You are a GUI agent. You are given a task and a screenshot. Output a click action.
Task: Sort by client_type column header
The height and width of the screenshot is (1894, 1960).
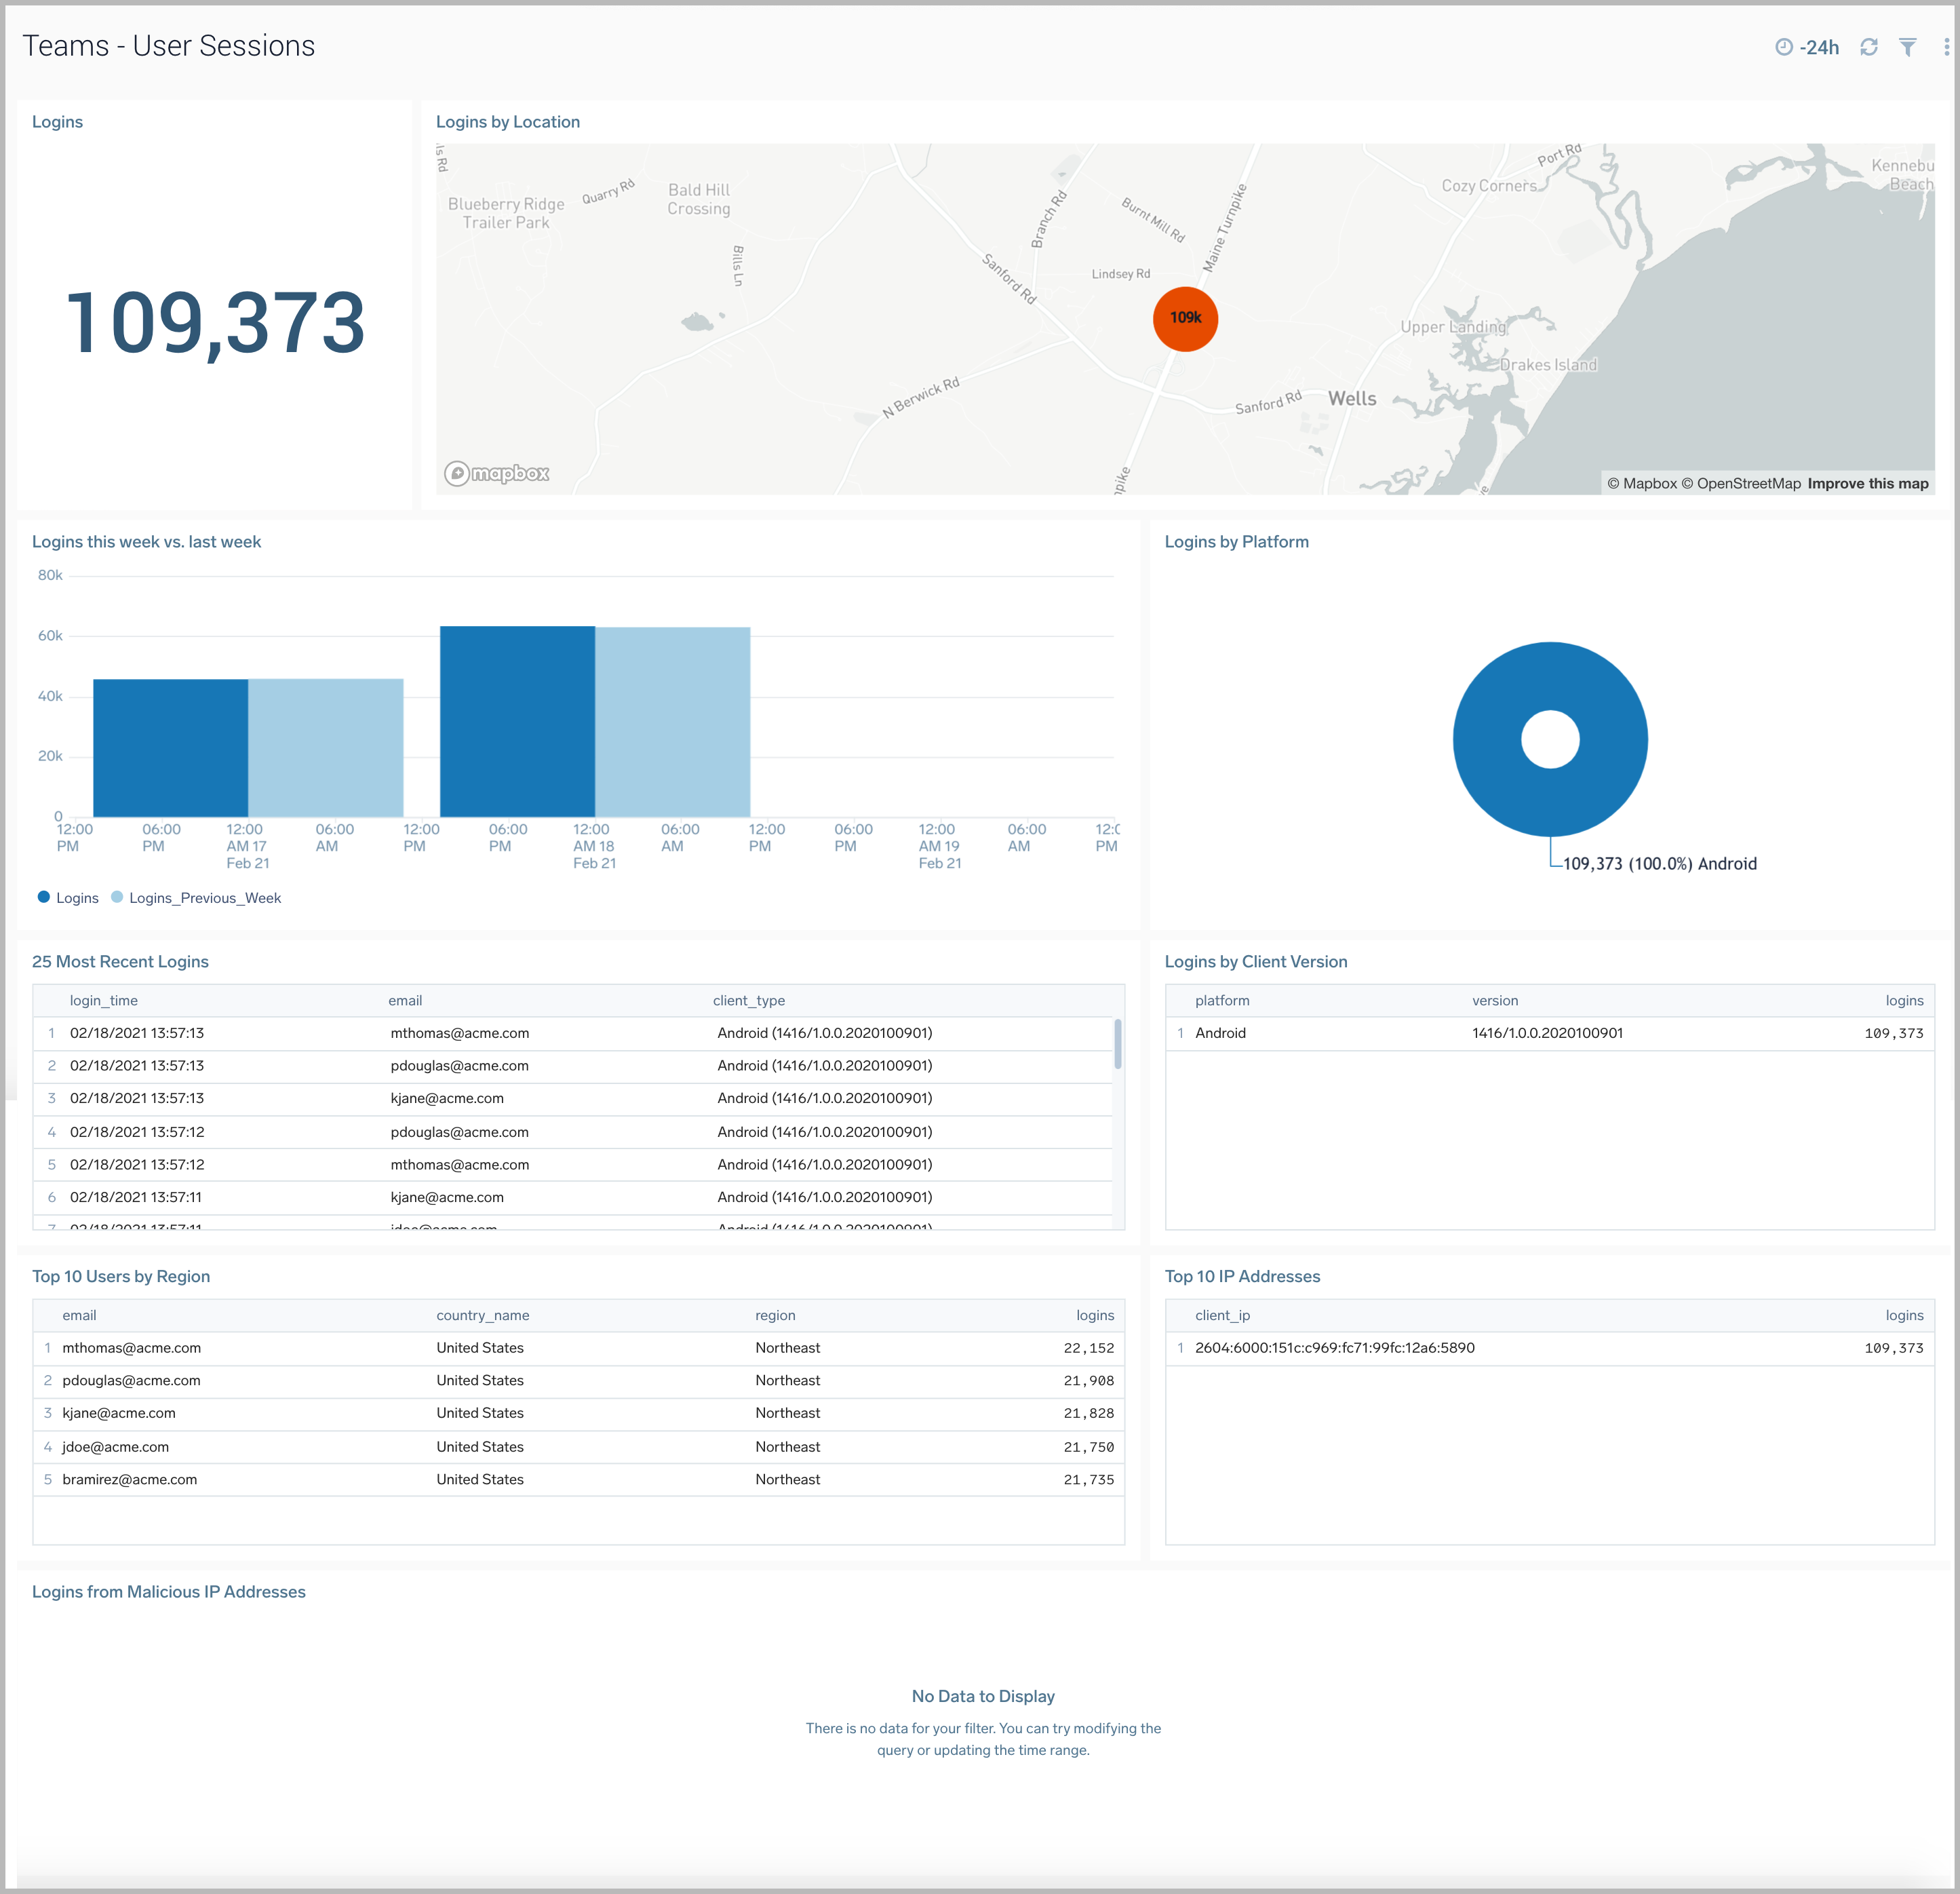point(748,1001)
